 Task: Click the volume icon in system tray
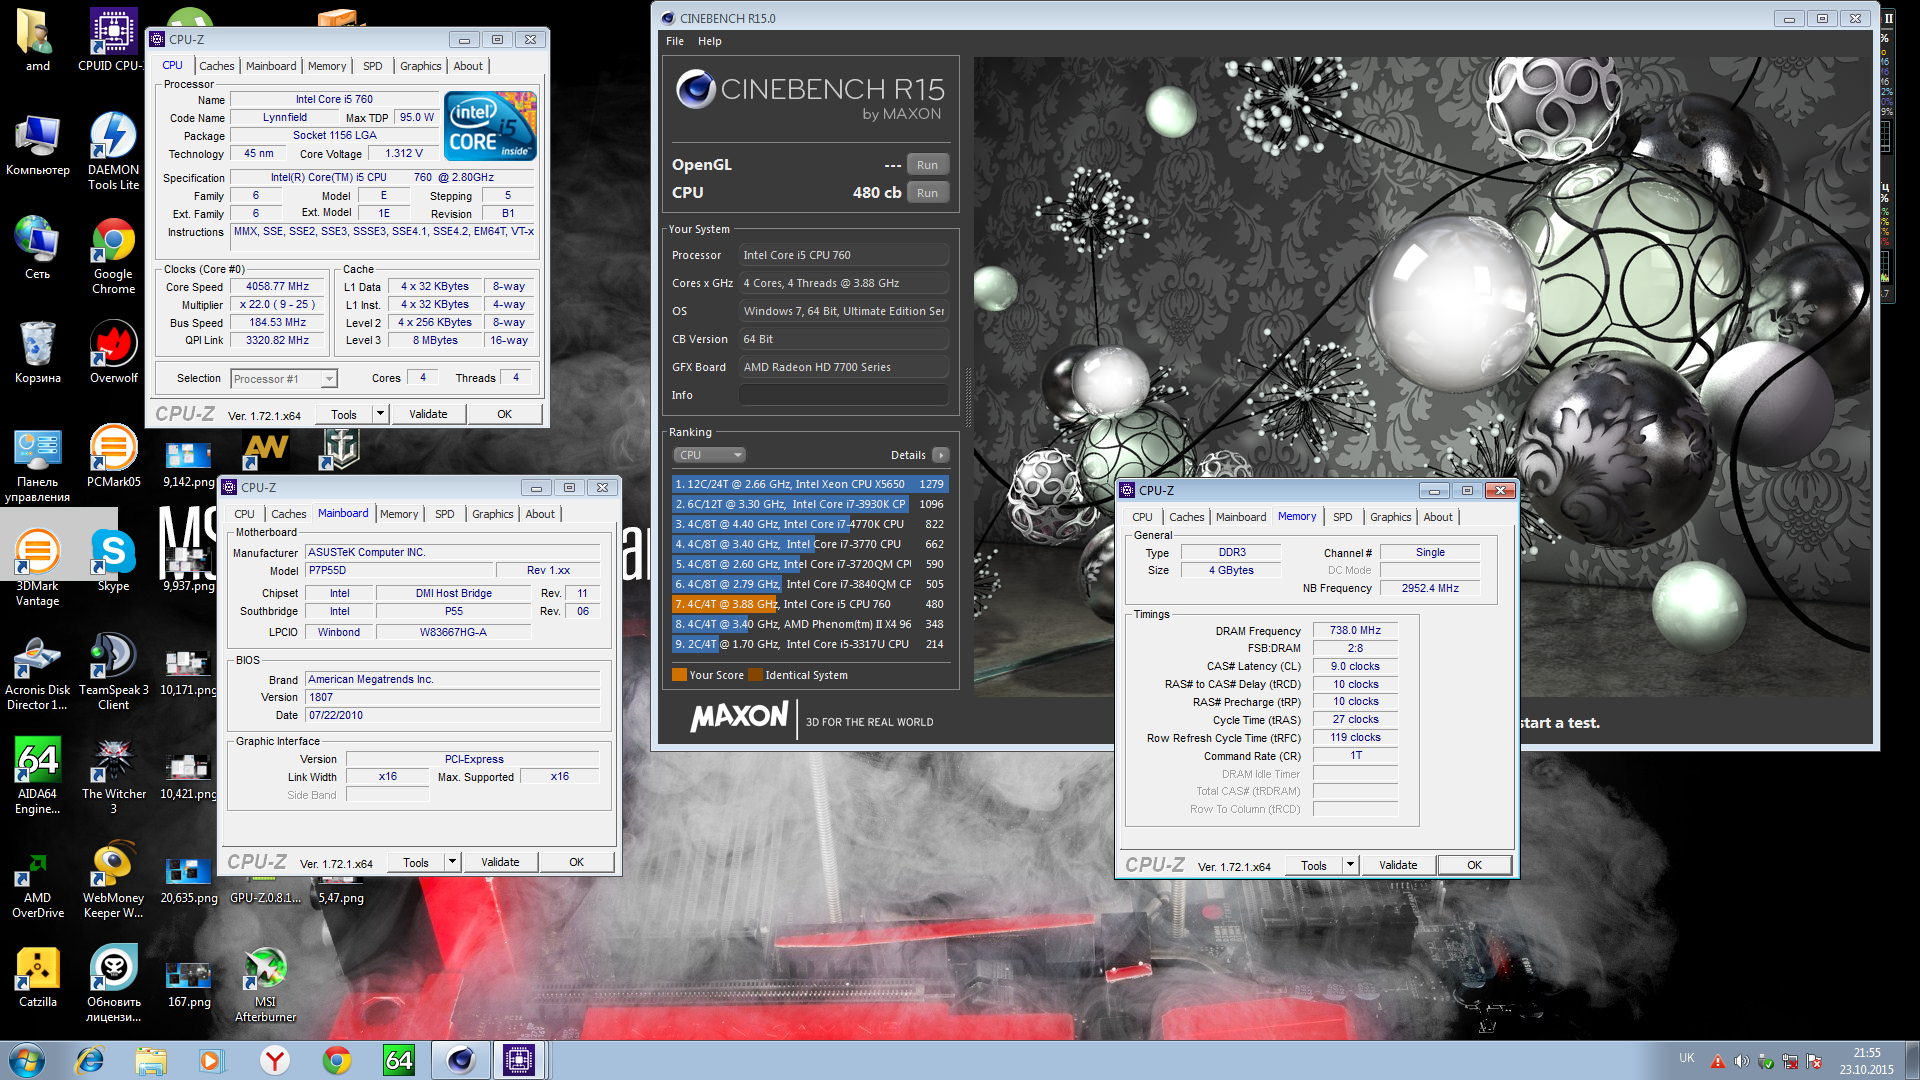click(x=1742, y=1061)
